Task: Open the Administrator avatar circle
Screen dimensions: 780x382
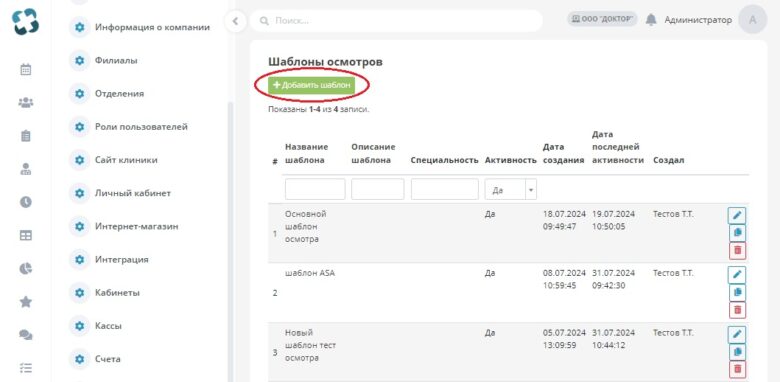Action: (x=753, y=19)
